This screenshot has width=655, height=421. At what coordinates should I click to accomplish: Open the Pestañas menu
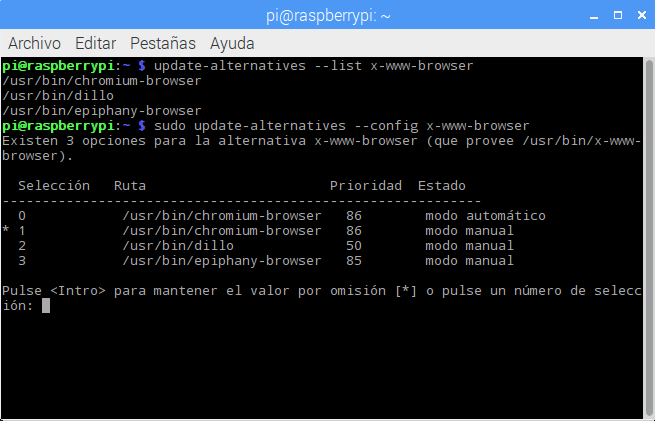[163, 43]
